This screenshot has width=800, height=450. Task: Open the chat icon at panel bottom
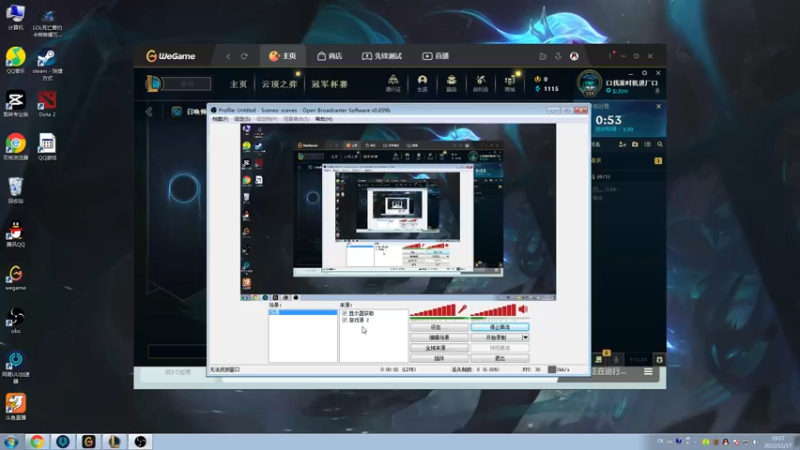tap(598, 360)
